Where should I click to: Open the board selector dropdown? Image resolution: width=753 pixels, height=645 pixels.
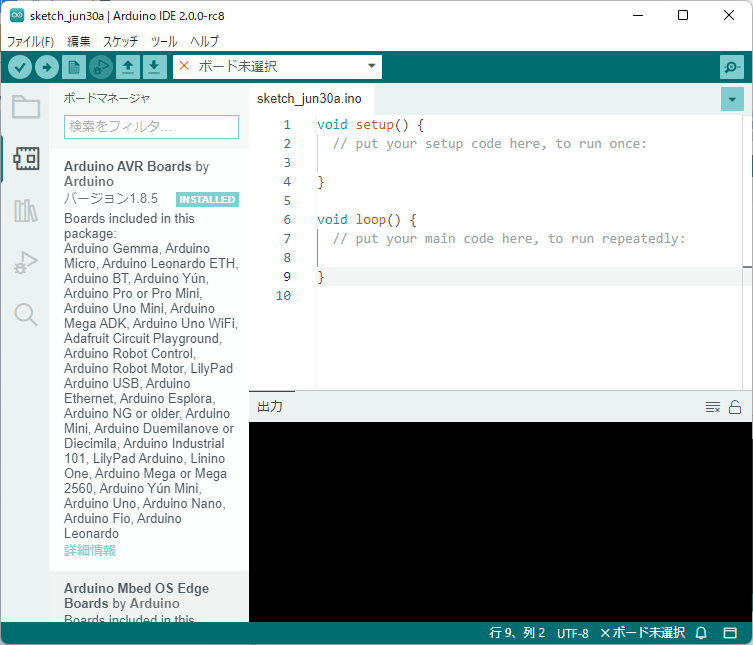tap(277, 67)
